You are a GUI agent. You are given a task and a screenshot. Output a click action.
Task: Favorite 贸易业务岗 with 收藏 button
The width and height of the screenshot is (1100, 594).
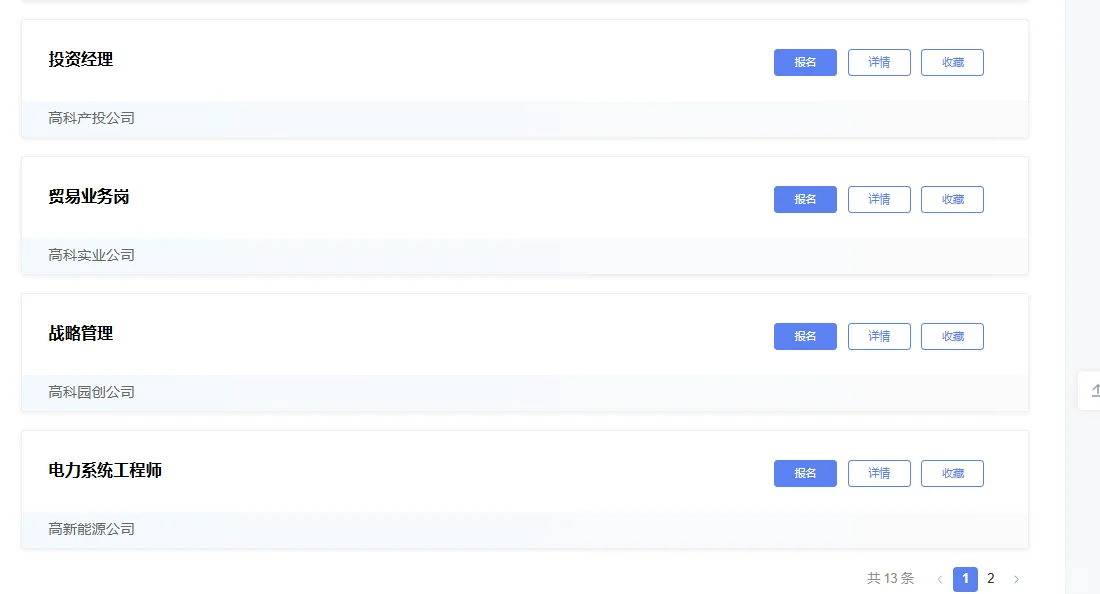pyautogui.click(x=952, y=199)
